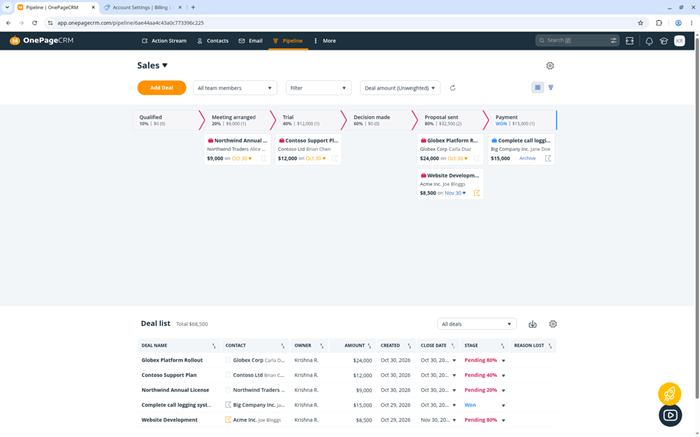The width and height of the screenshot is (700, 437).
Task: Export deal list with download icon
Action: point(533,324)
